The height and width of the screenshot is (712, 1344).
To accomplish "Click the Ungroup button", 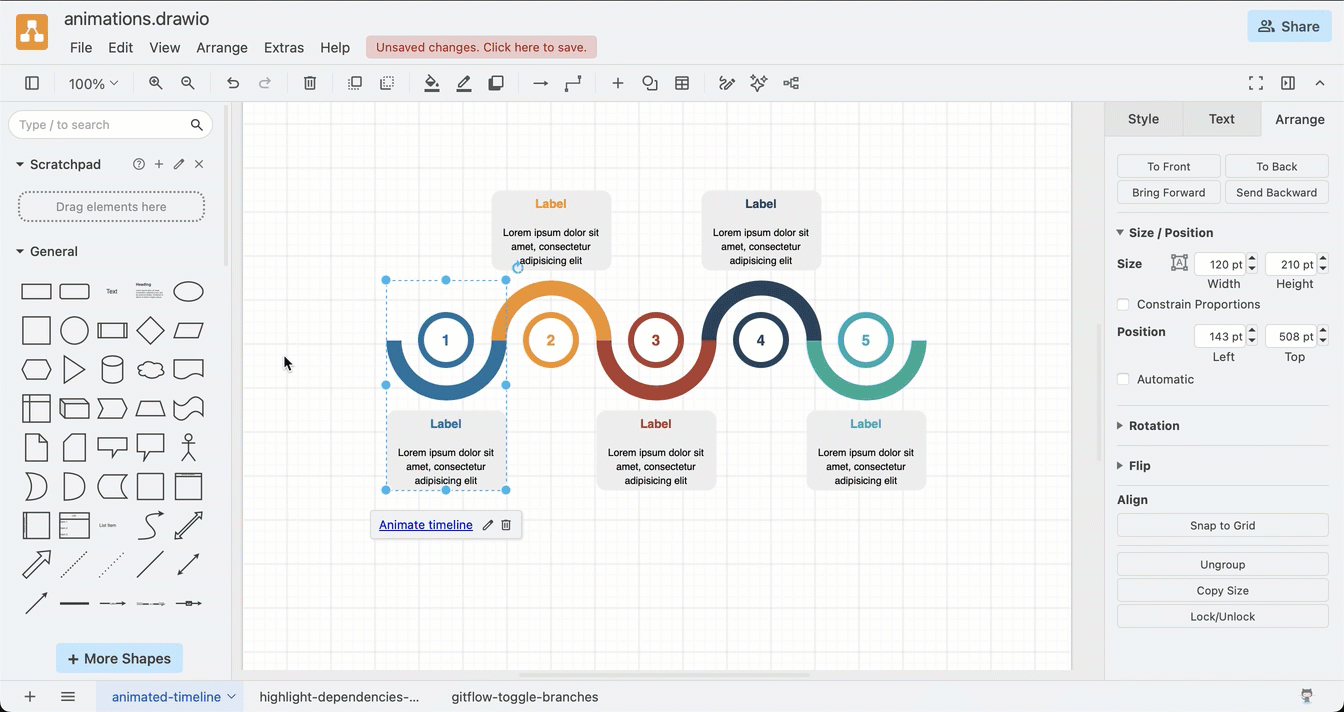I will (x=1223, y=564).
